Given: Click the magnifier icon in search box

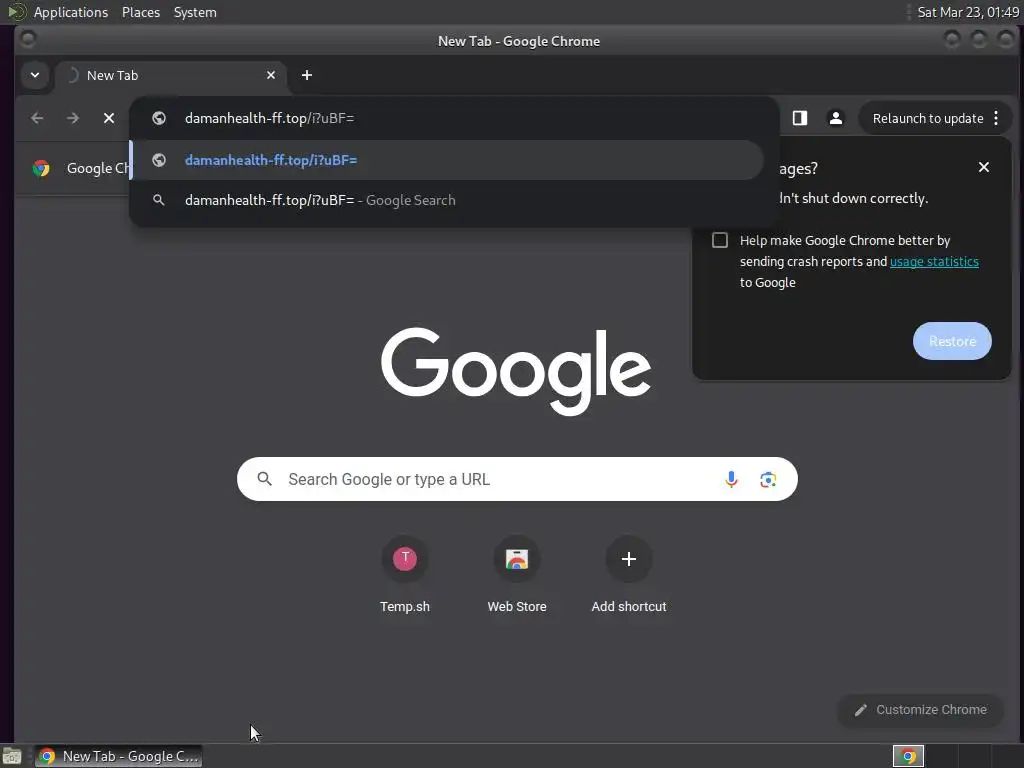Looking at the screenshot, I should pos(264,479).
